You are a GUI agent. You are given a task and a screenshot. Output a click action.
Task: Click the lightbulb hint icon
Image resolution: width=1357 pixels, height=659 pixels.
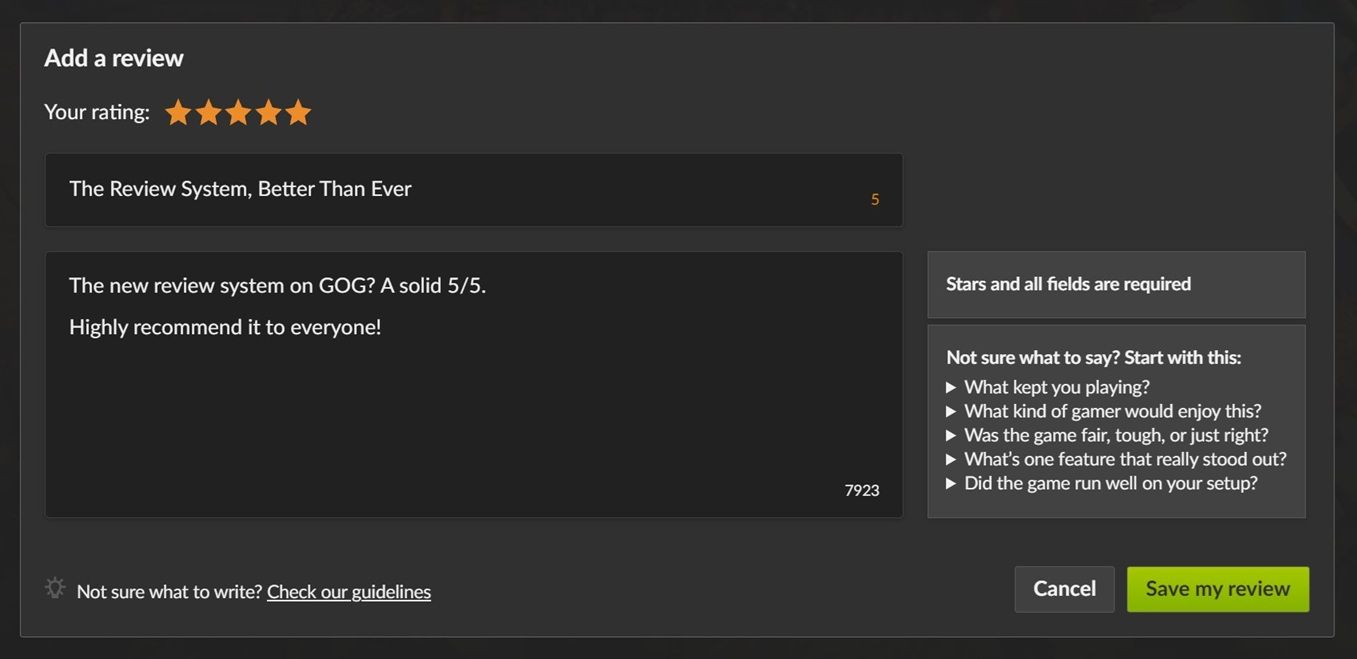55,589
